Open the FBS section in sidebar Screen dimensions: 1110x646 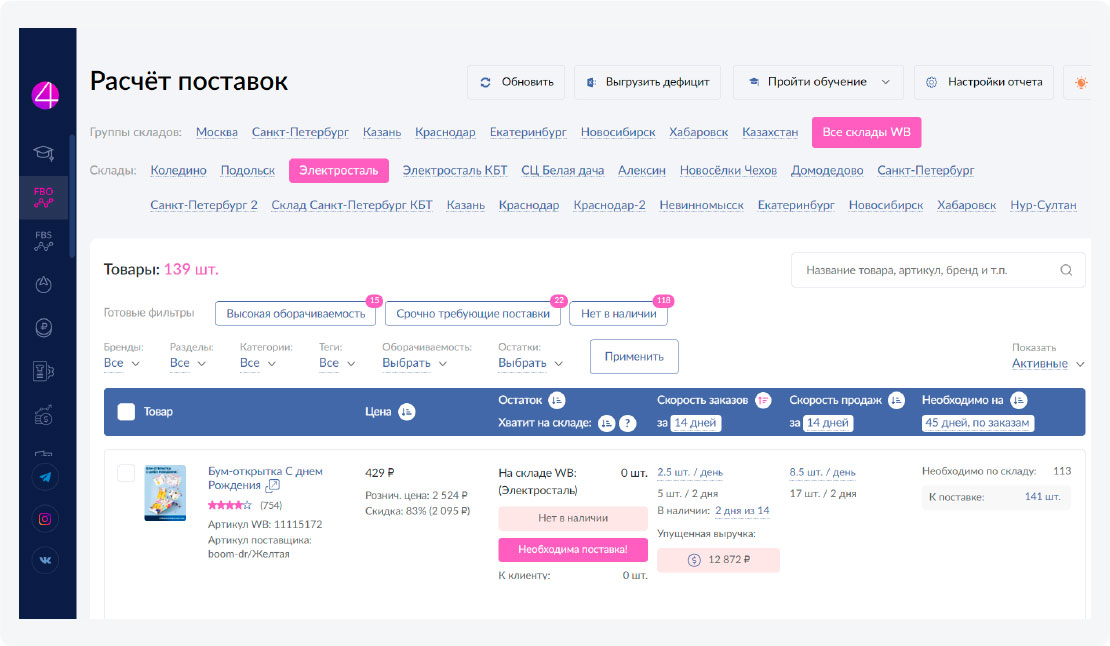point(44,243)
